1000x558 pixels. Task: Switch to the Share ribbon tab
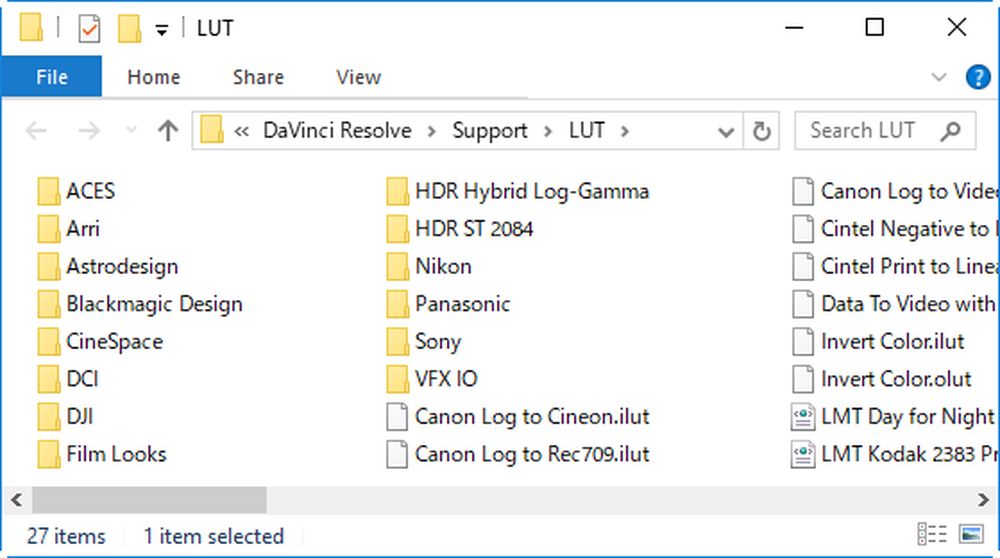(258, 77)
